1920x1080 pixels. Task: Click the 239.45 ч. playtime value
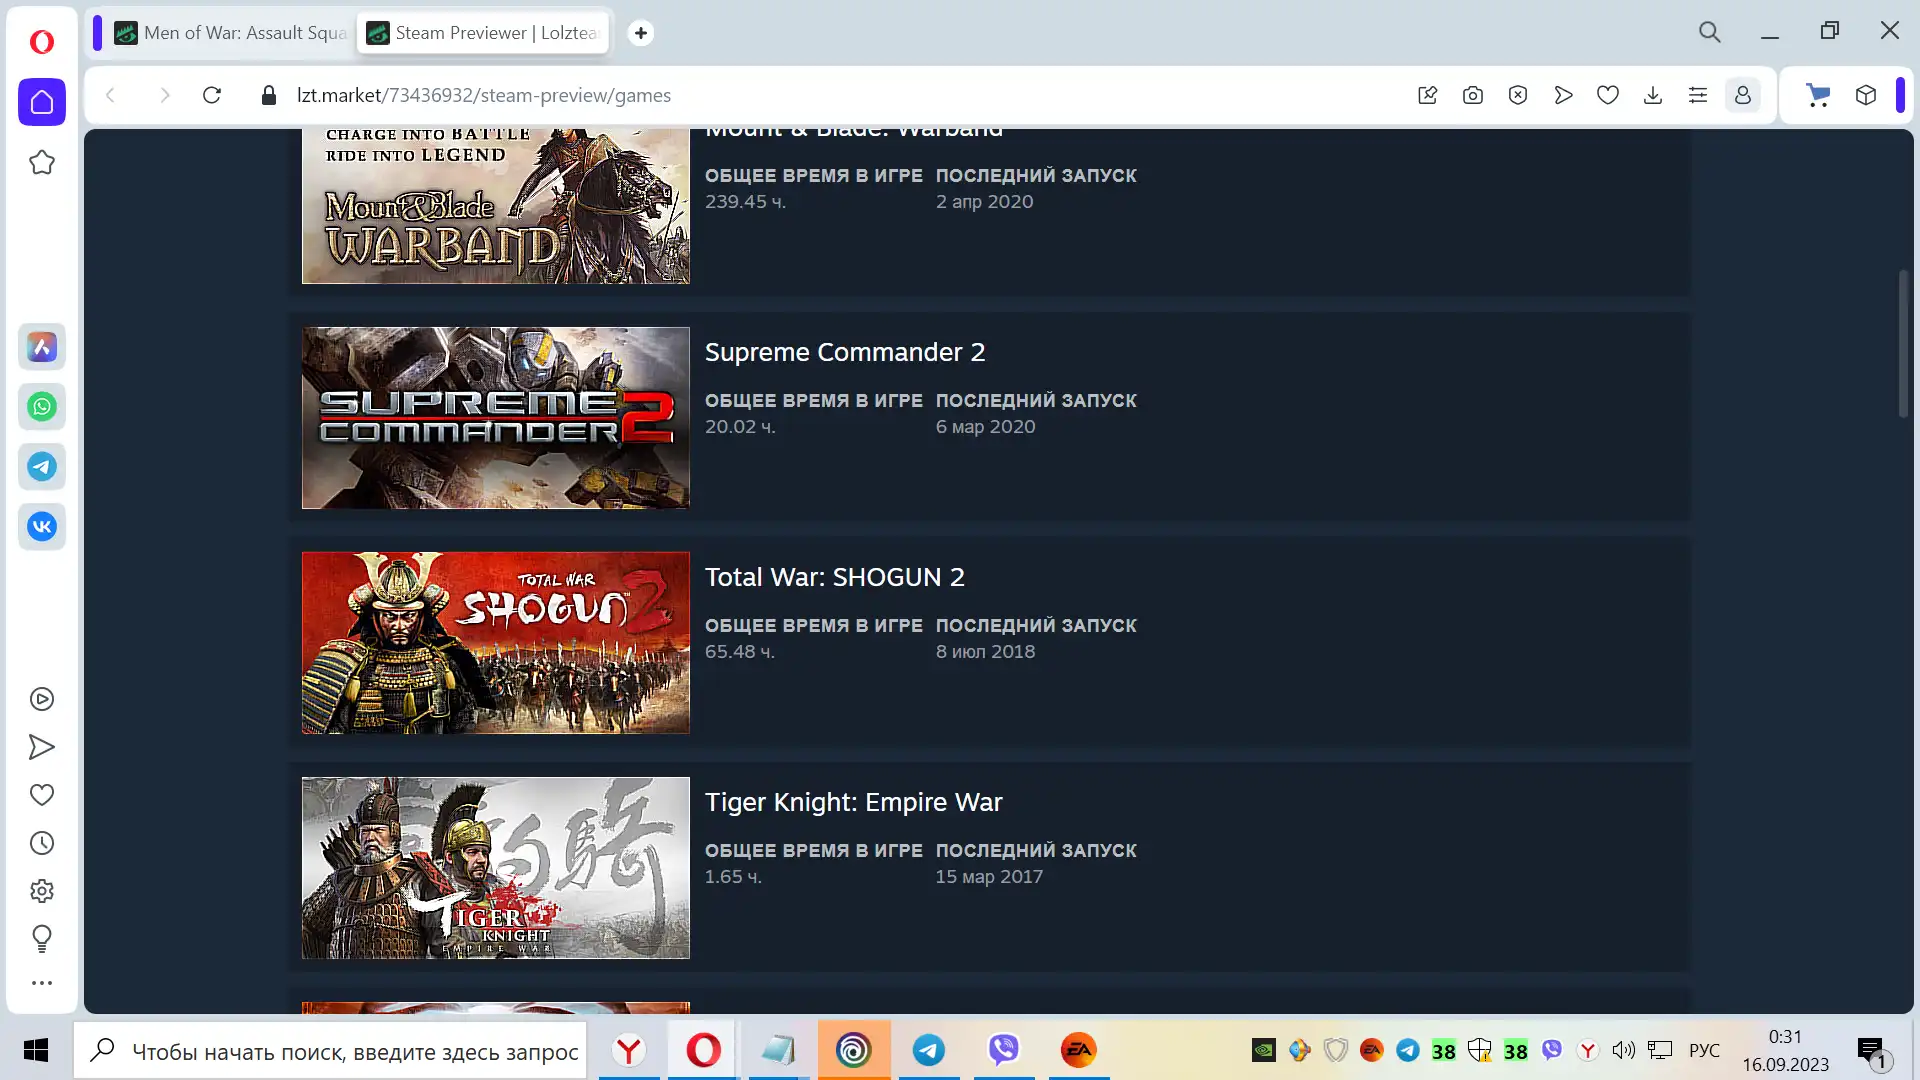[x=745, y=201]
